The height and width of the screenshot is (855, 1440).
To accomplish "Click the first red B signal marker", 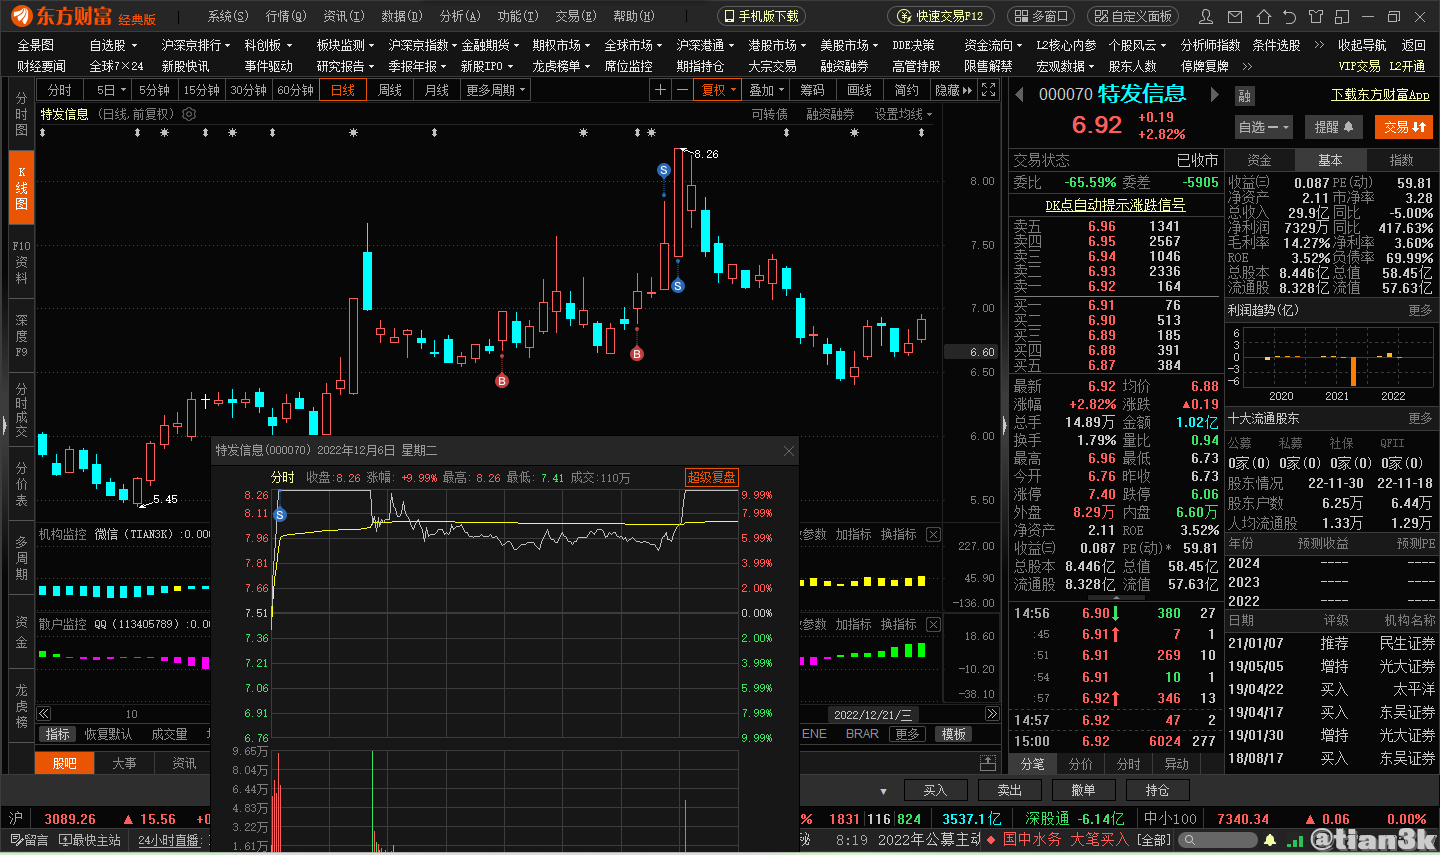I will [502, 381].
